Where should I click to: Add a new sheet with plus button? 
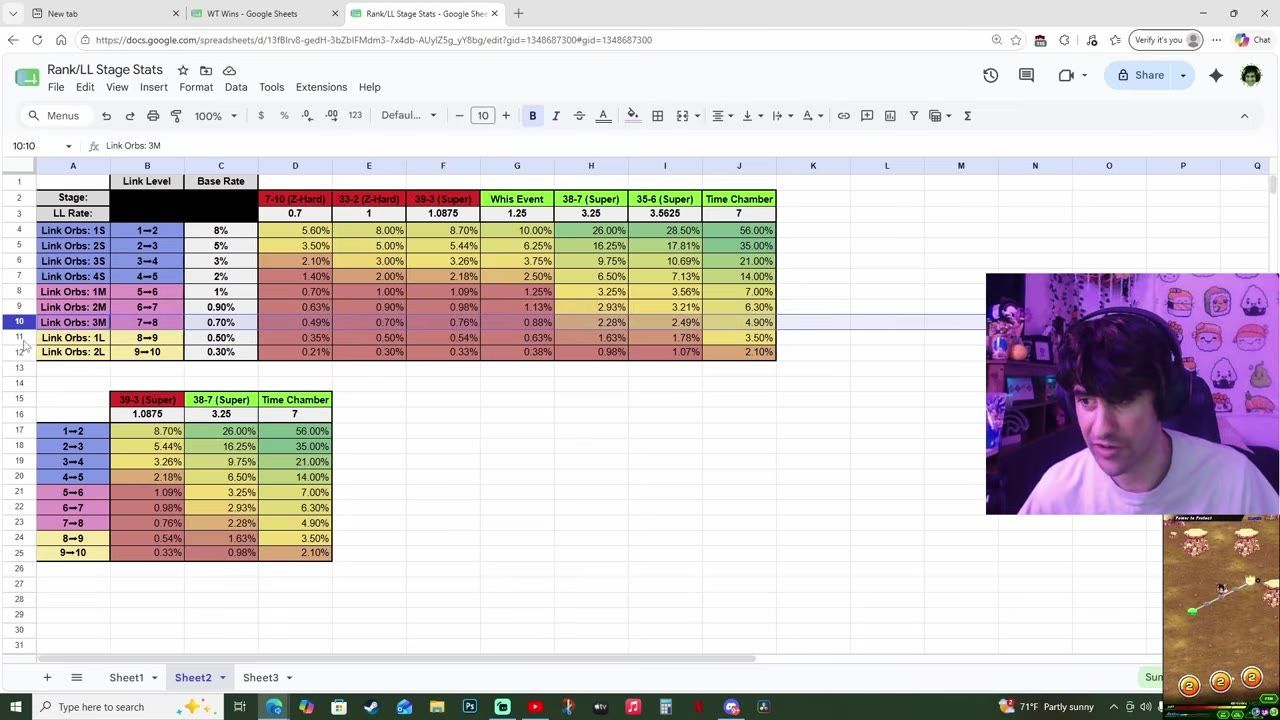47,678
